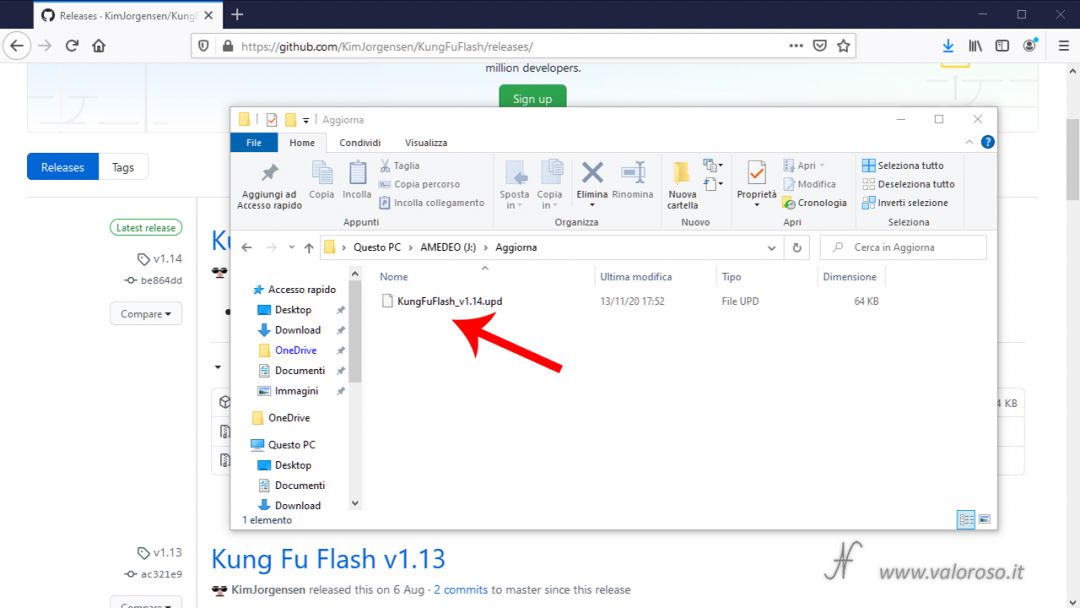Switch to Visualizza ribbon tab
This screenshot has height=608, width=1080.
(x=426, y=143)
